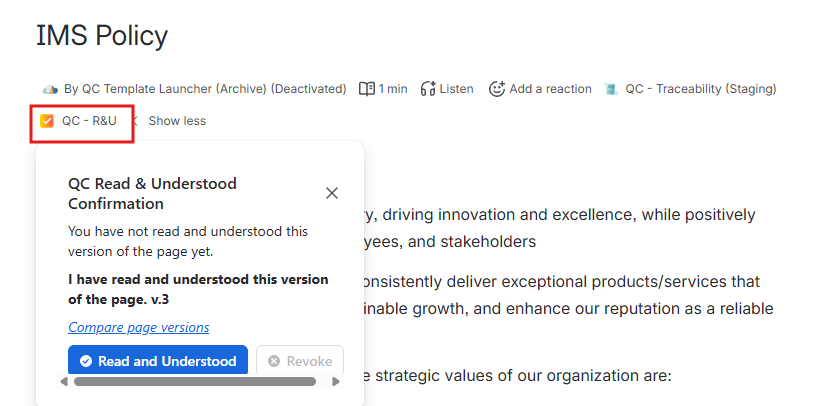
Task: Open the QC Template Launcher author link
Action: tap(205, 89)
